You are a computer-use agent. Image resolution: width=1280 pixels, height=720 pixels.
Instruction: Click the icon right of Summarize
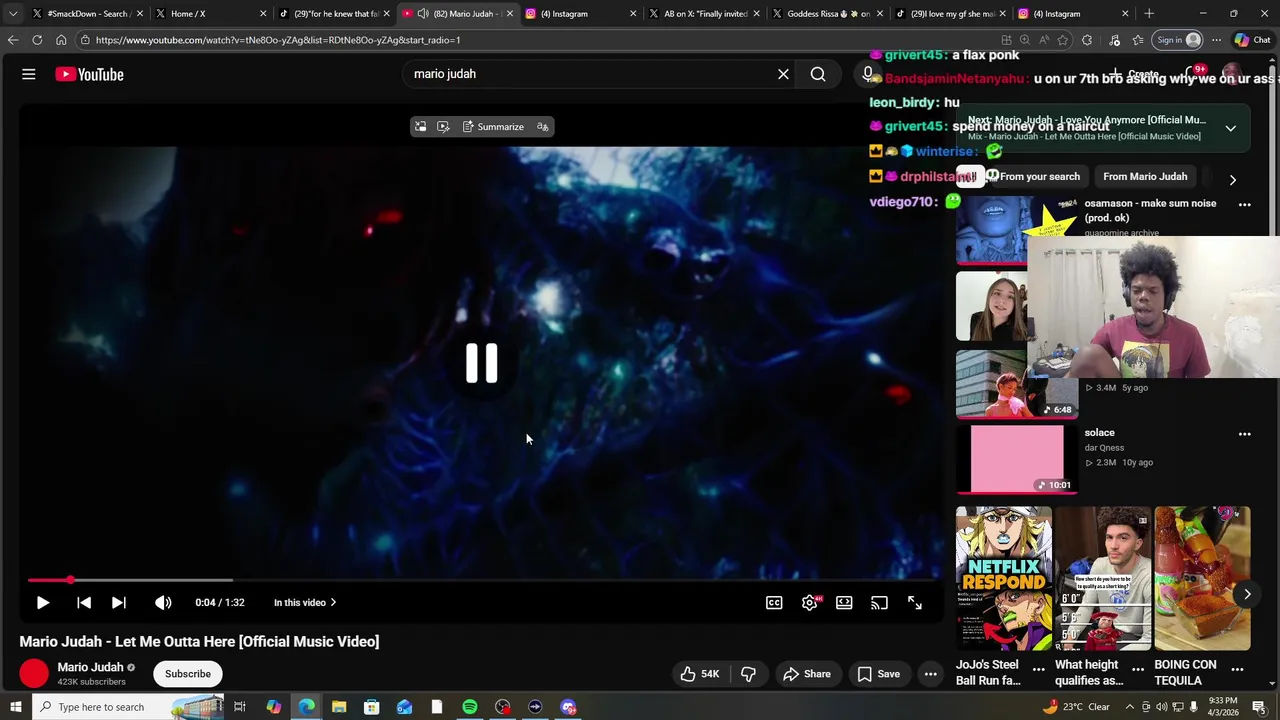543,127
